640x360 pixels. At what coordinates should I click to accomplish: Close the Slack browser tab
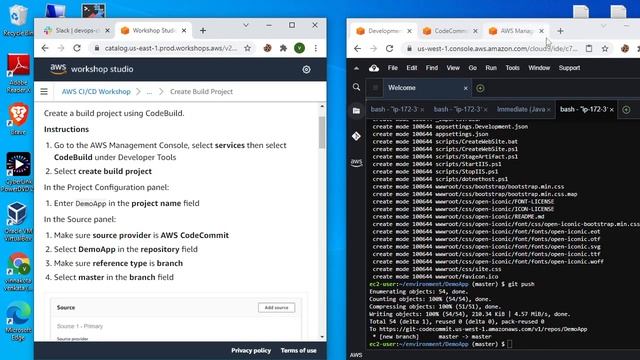point(107,31)
